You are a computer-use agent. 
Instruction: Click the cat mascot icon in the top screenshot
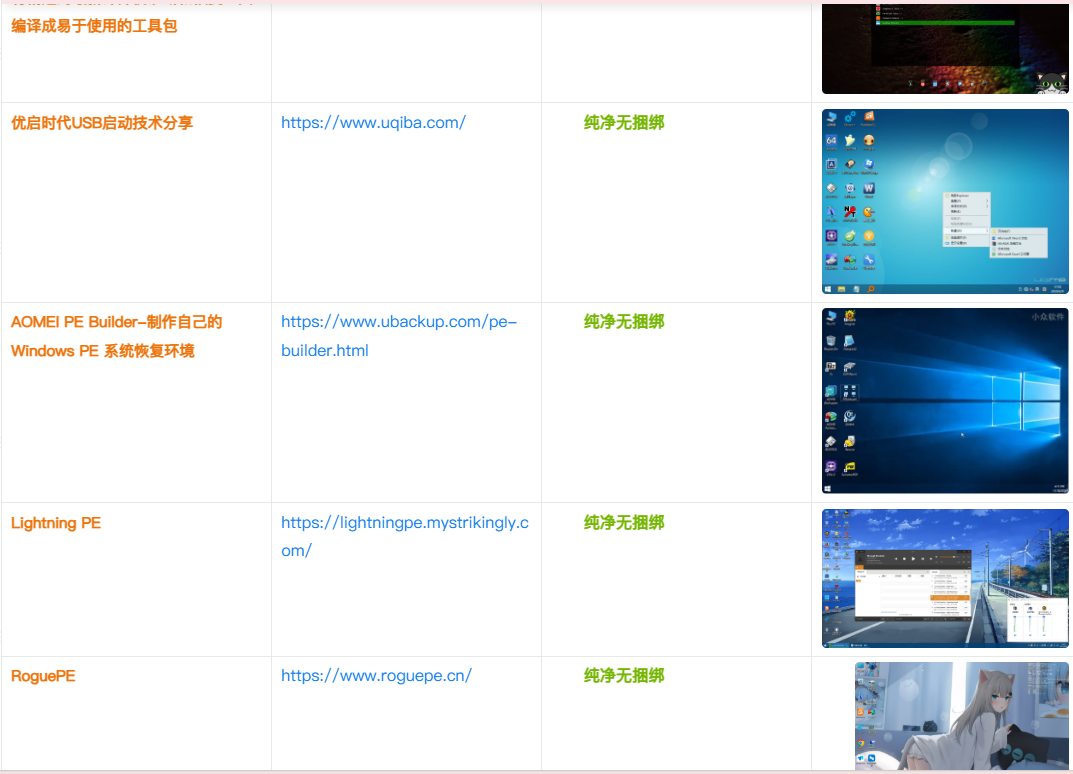[x=1051, y=83]
